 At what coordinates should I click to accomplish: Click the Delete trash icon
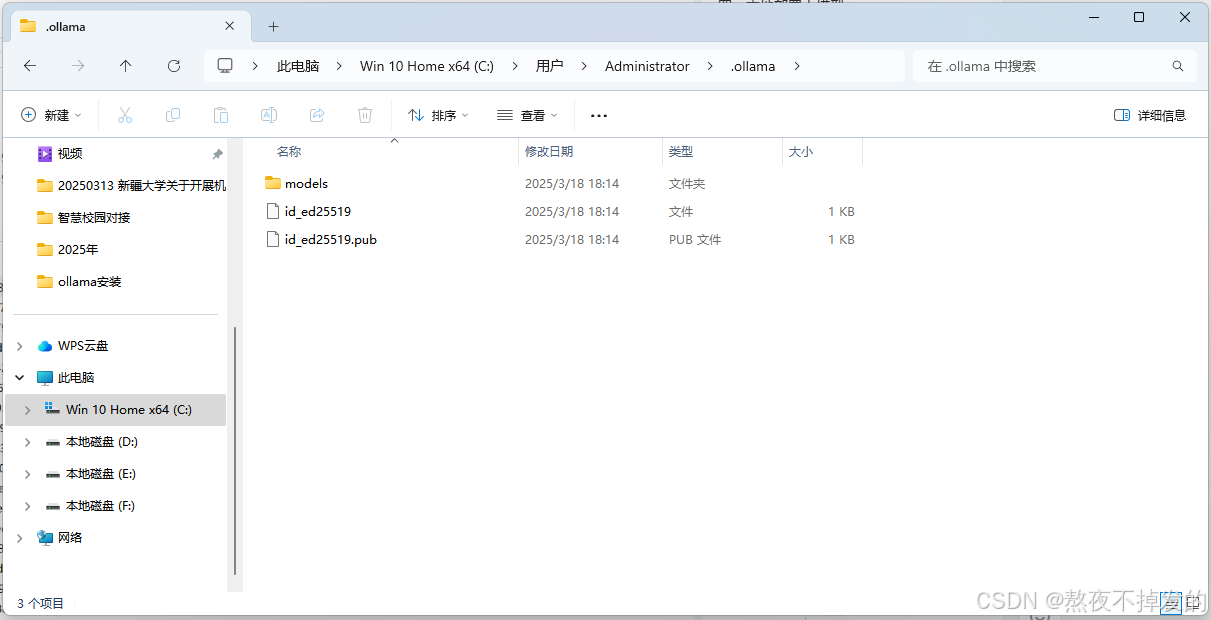[365, 115]
